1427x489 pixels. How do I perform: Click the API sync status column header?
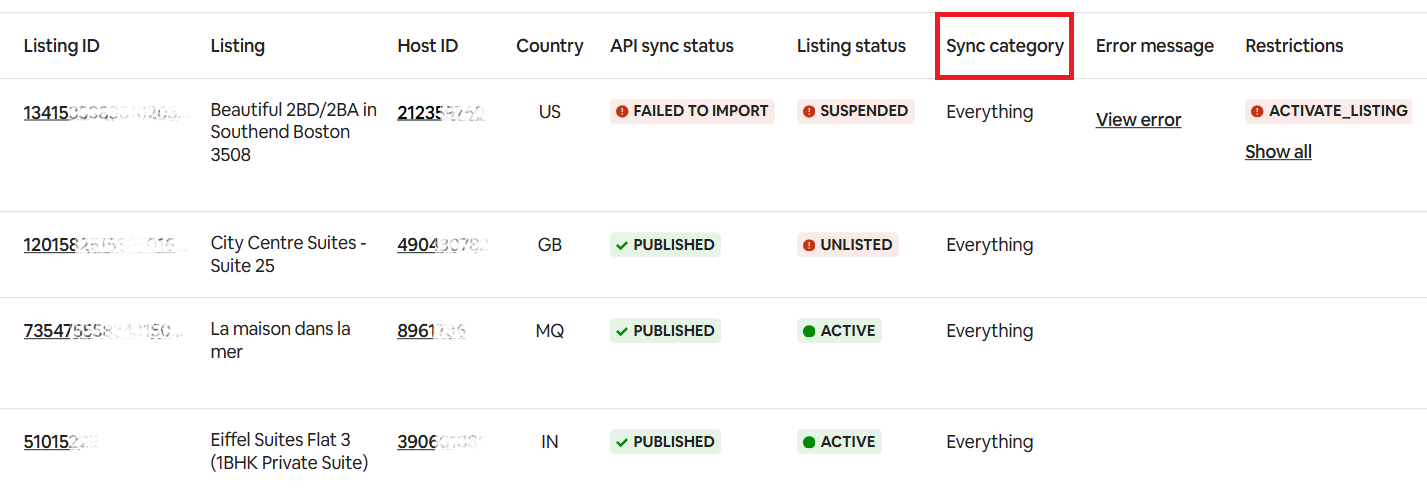pyautogui.click(x=671, y=46)
